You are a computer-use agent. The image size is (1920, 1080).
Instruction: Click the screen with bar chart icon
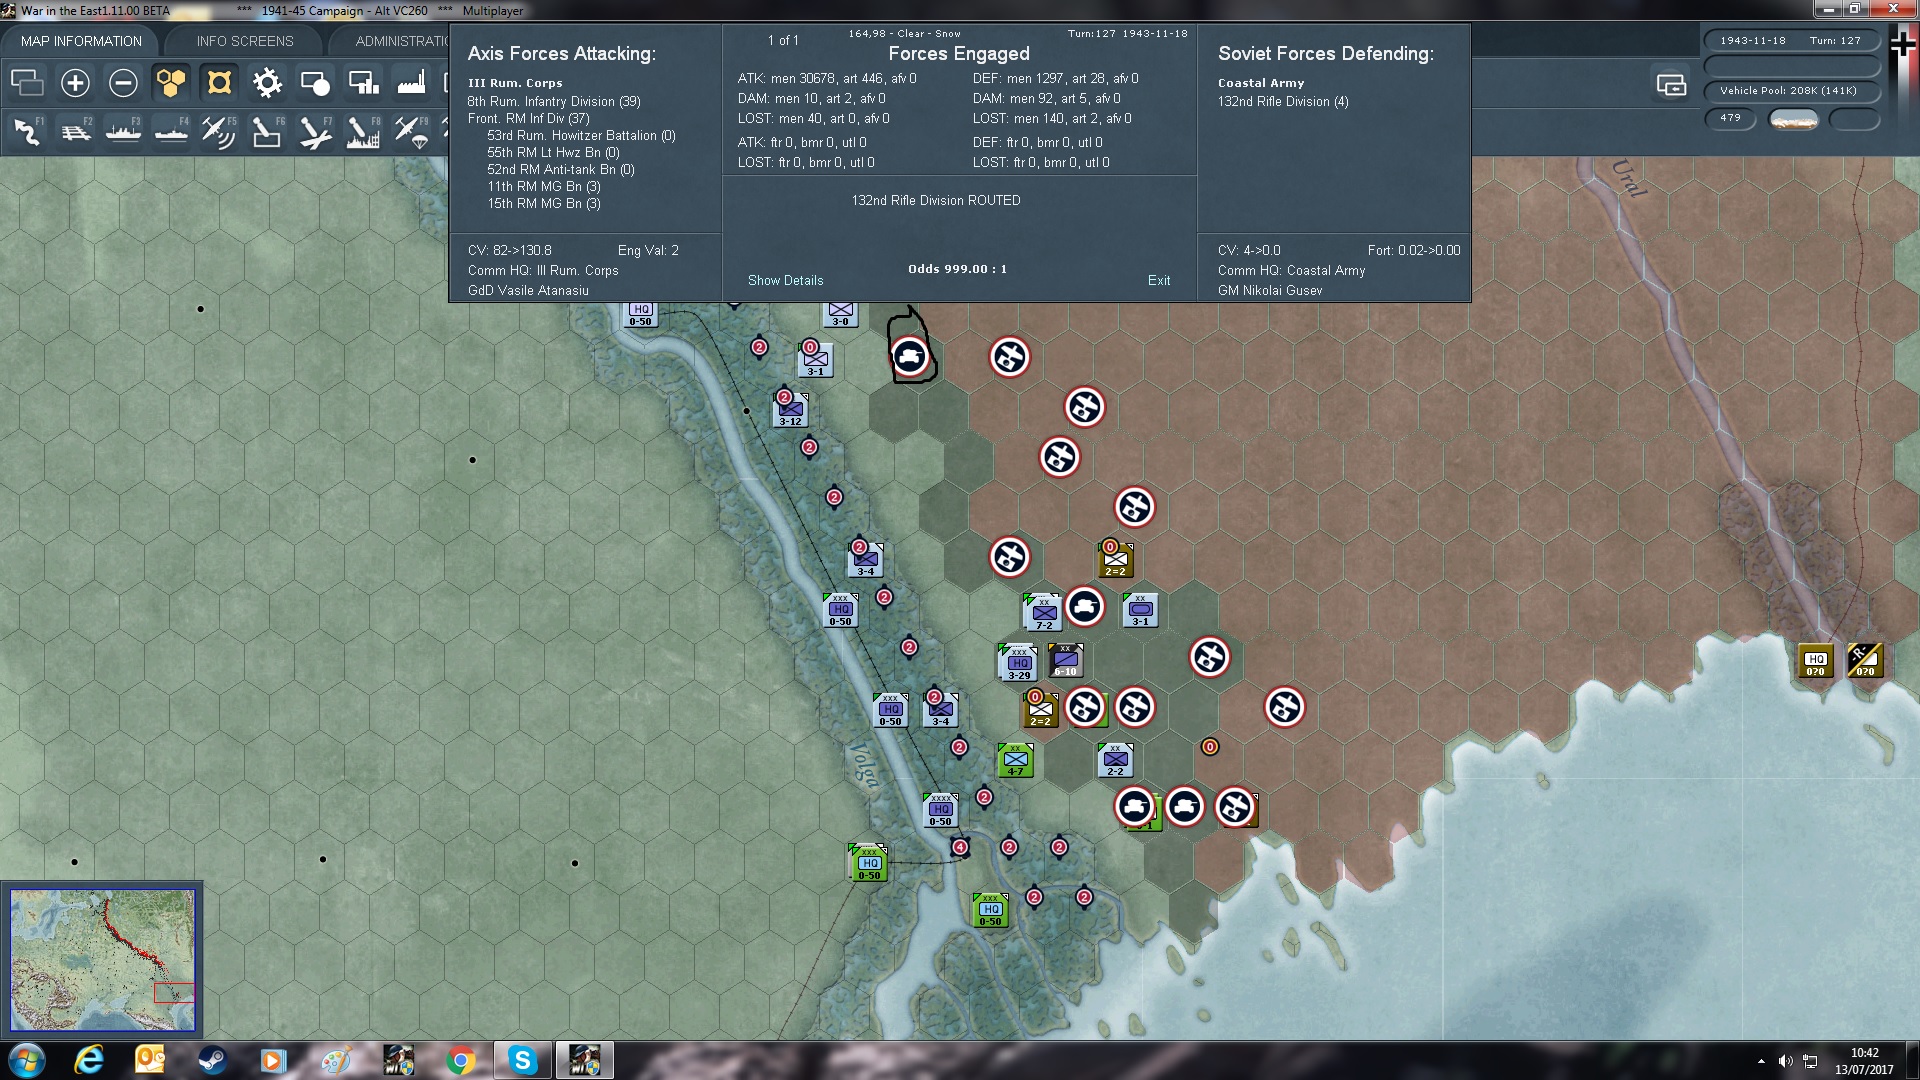363,82
